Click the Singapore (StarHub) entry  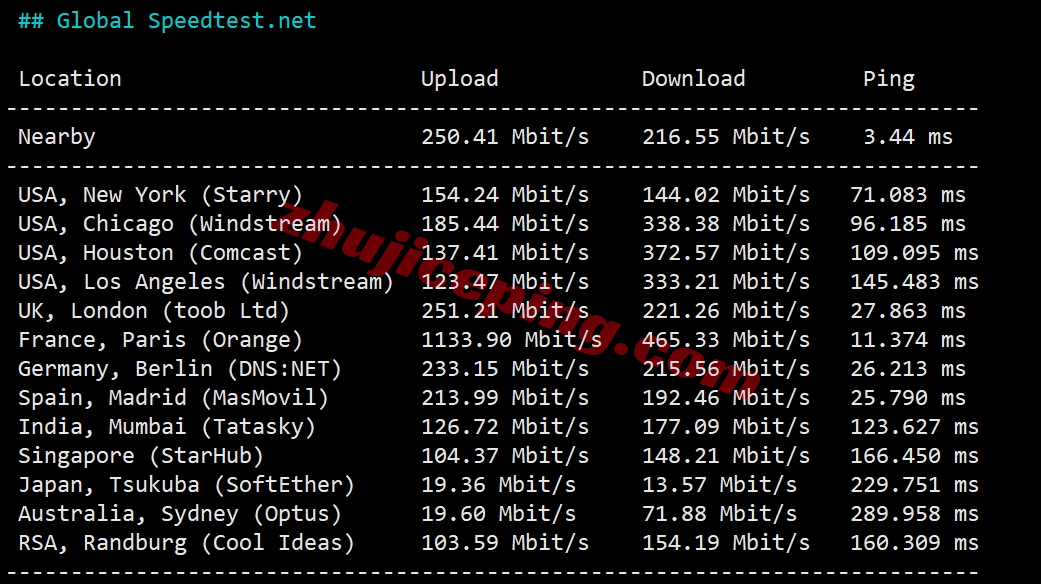tap(141, 456)
